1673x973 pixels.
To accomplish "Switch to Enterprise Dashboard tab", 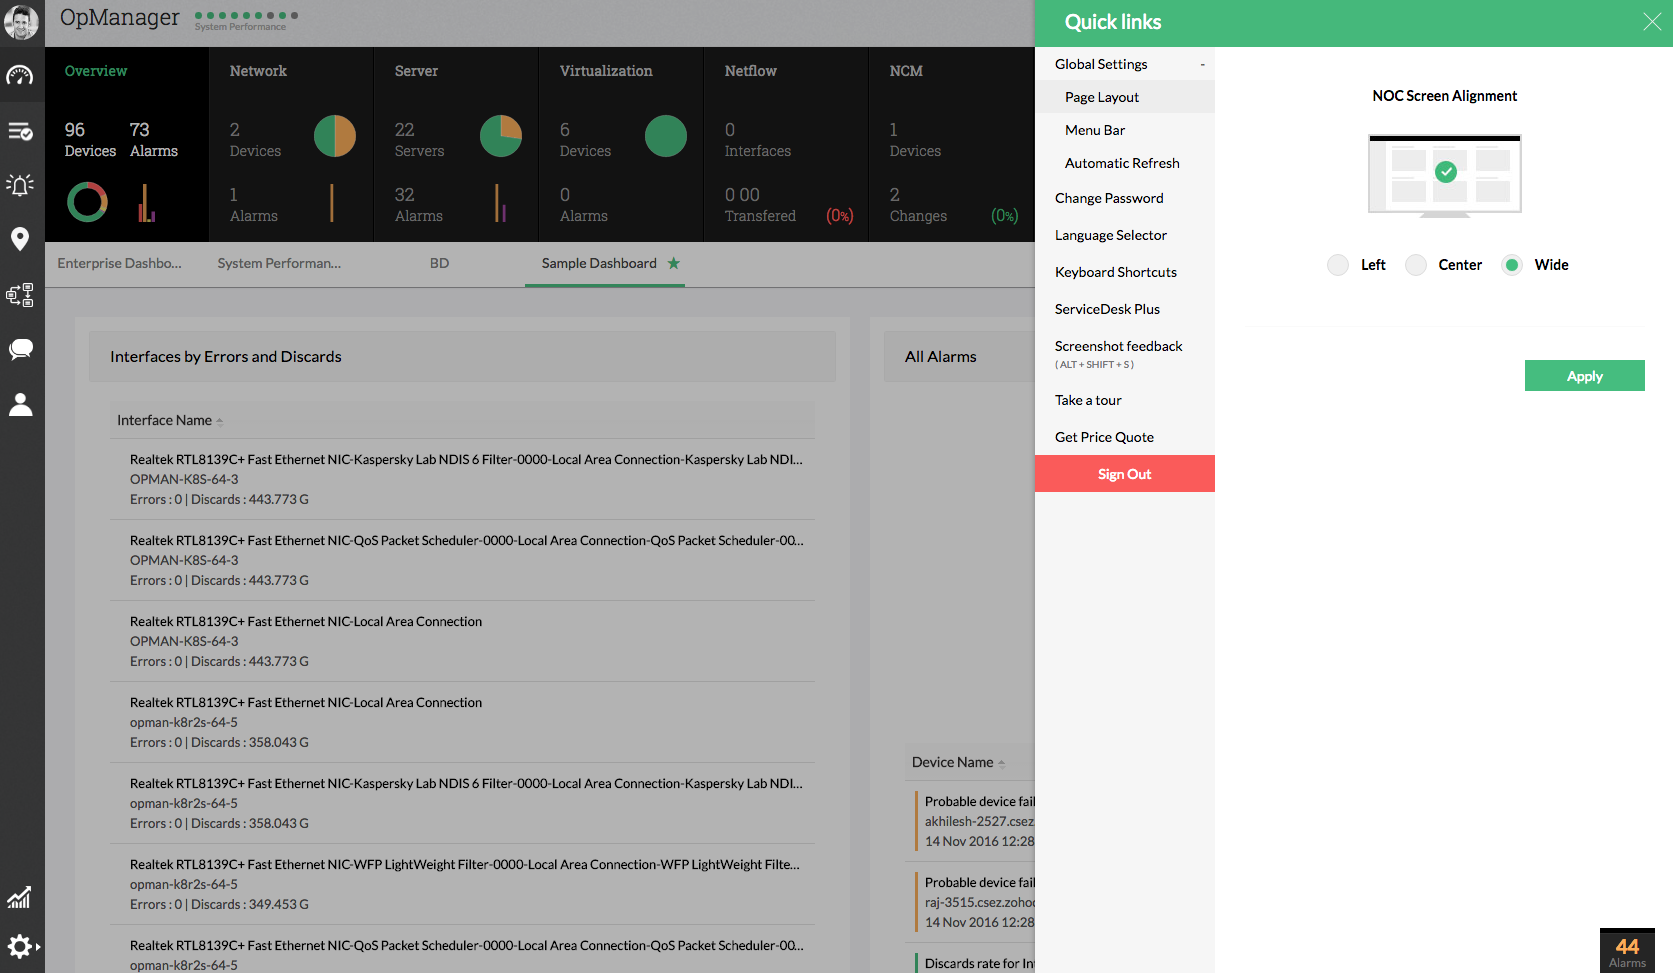I will point(120,263).
